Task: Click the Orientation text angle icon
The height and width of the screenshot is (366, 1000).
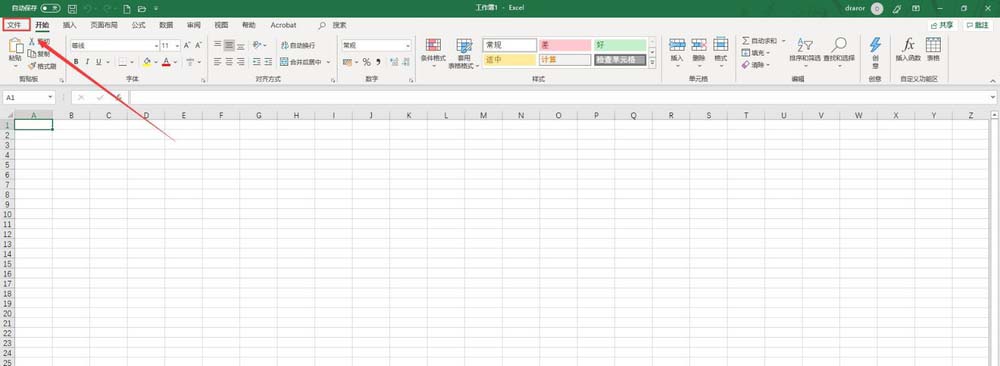Action: pos(257,45)
